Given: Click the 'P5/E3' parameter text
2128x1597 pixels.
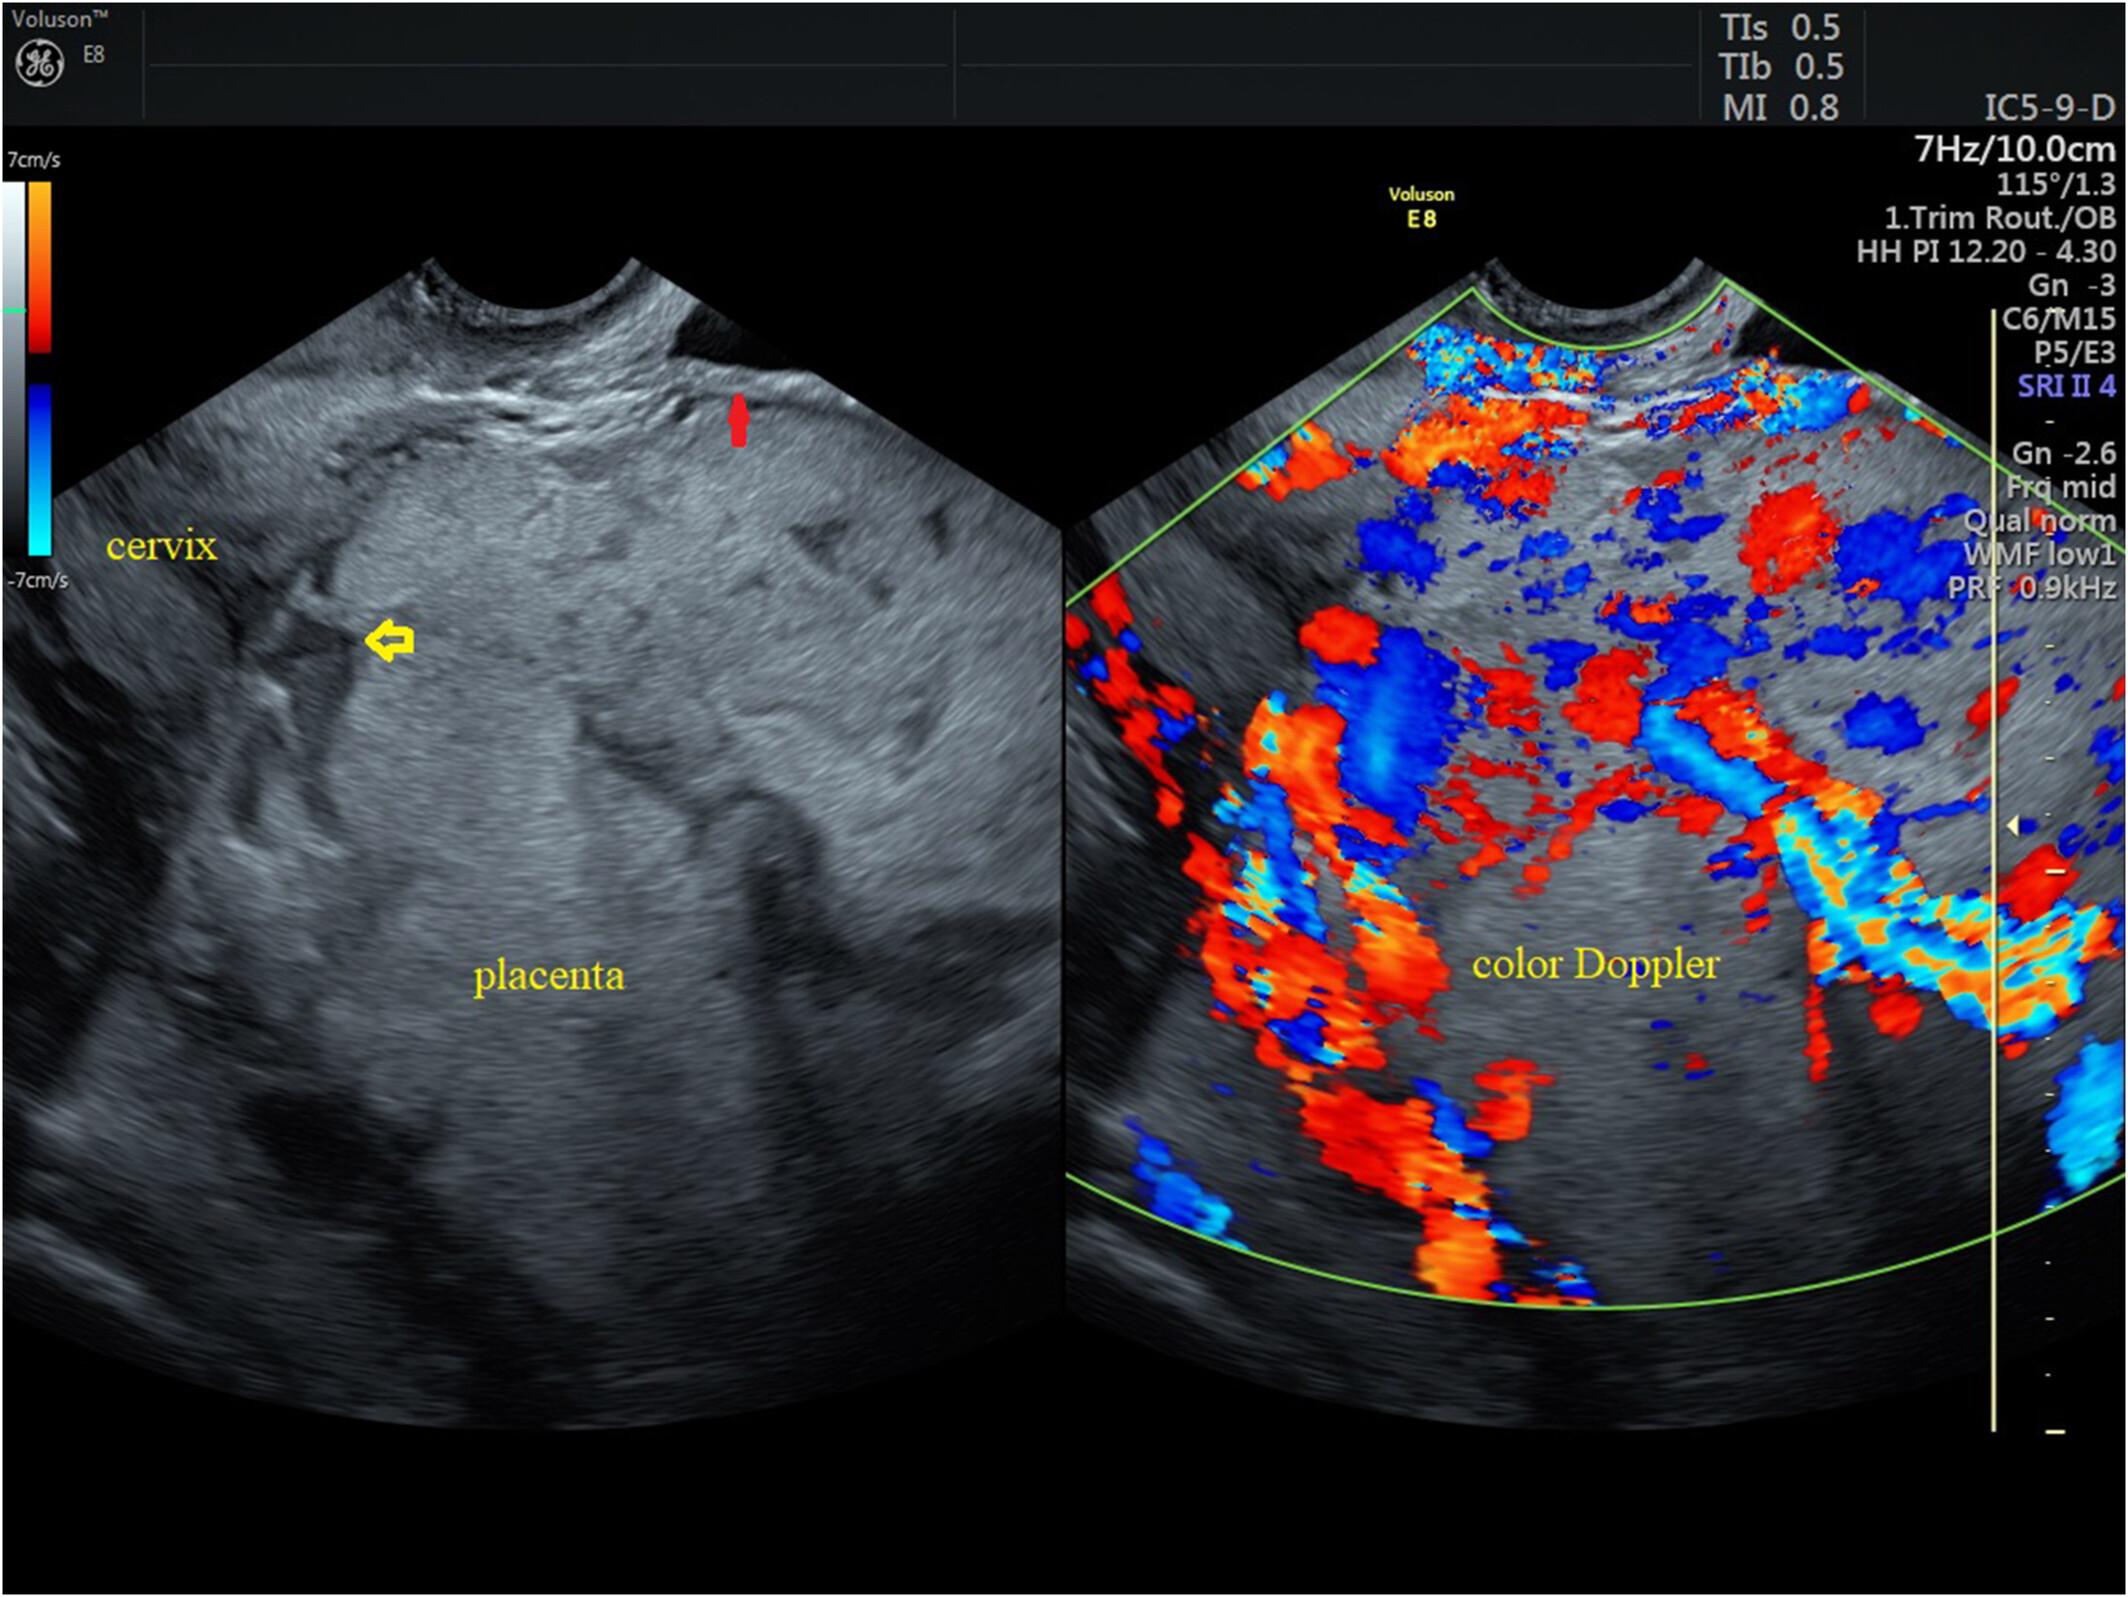Looking at the screenshot, I should click(x=2075, y=352).
